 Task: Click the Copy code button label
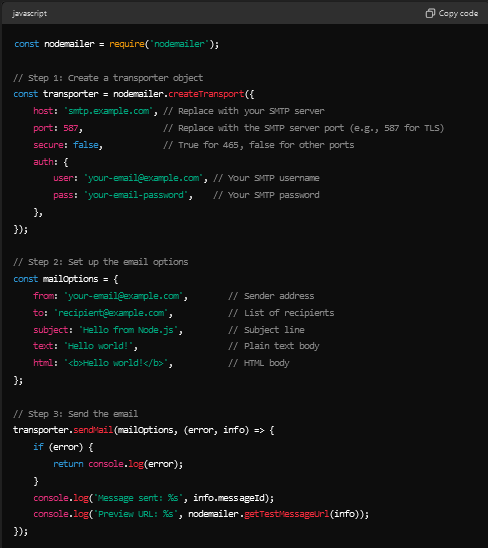tap(458, 13)
